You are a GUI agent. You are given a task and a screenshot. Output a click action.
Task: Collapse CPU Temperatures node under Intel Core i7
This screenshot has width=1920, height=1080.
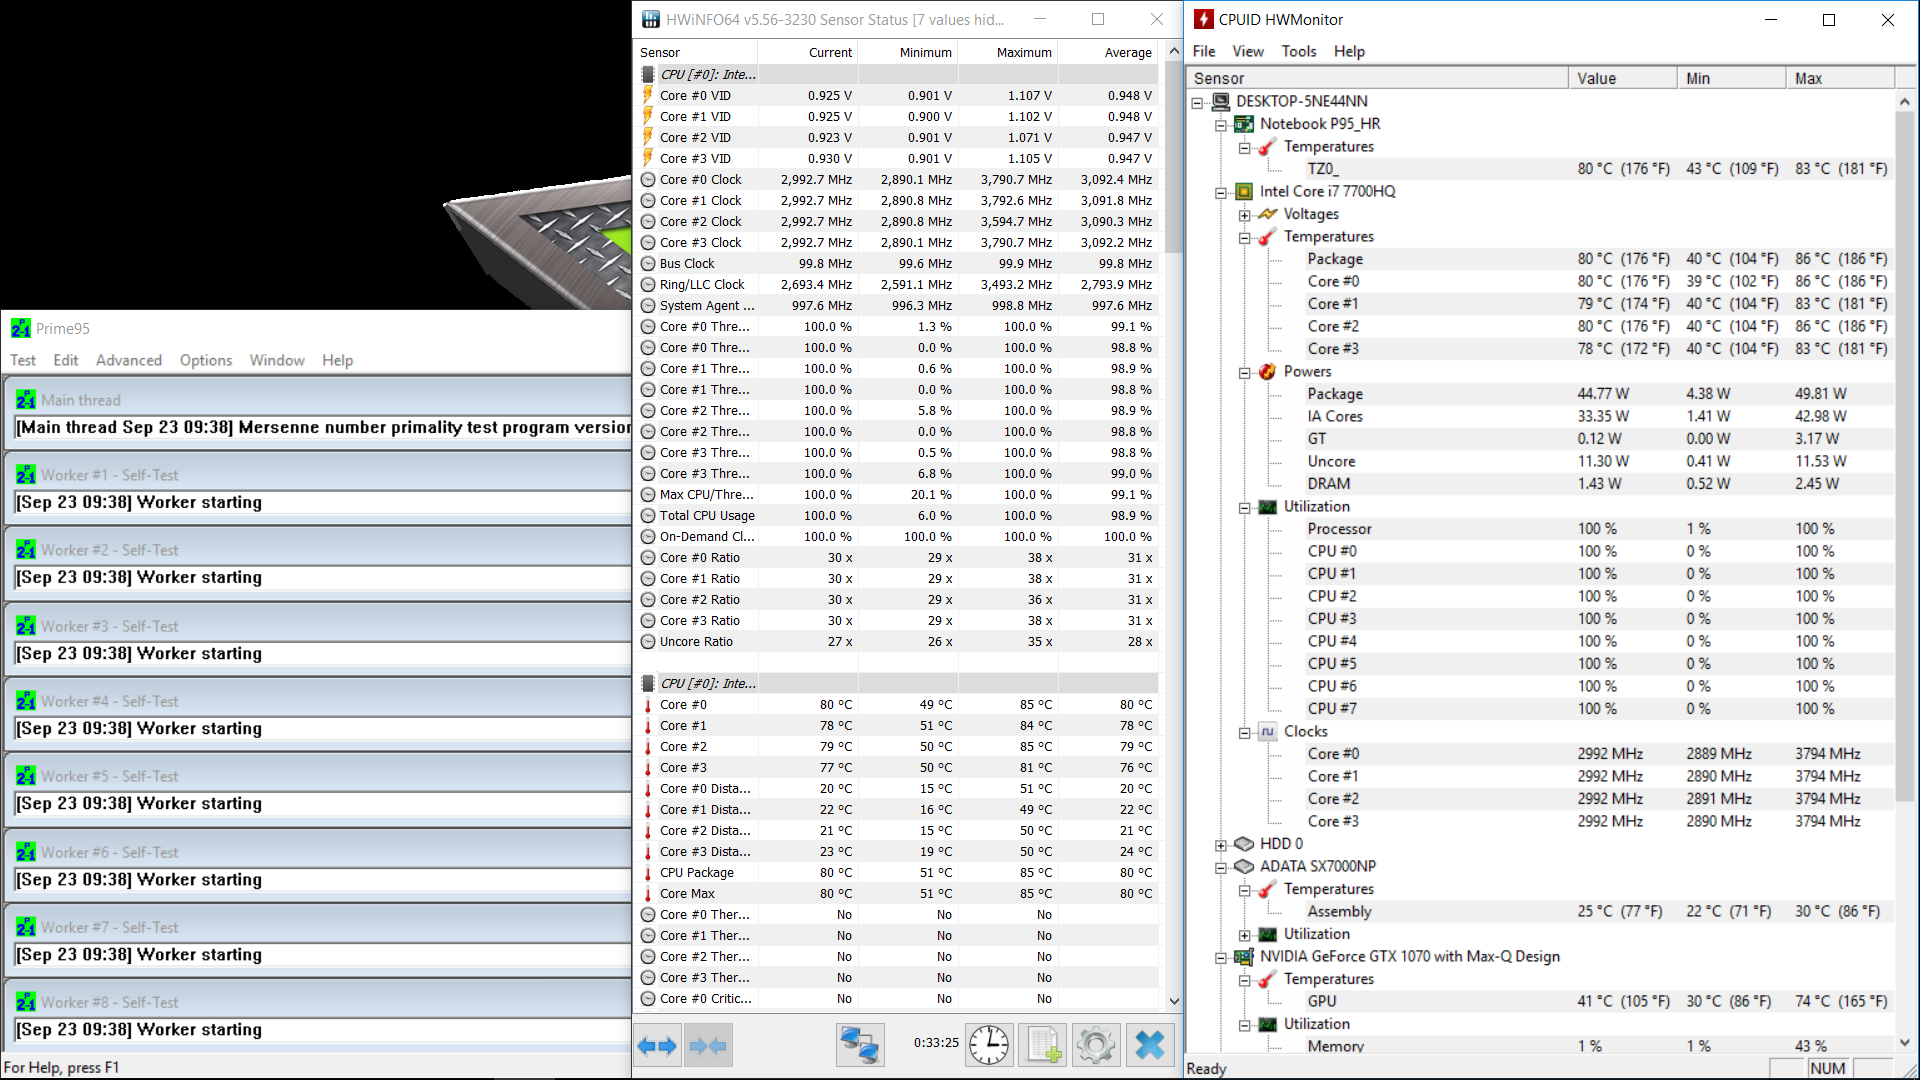point(1245,237)
